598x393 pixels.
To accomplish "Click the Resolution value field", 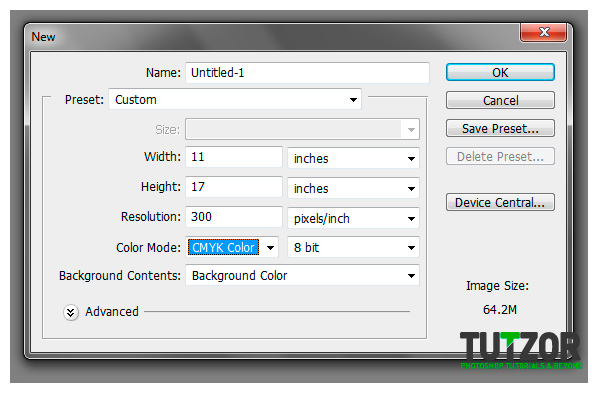I will [234, 217].
